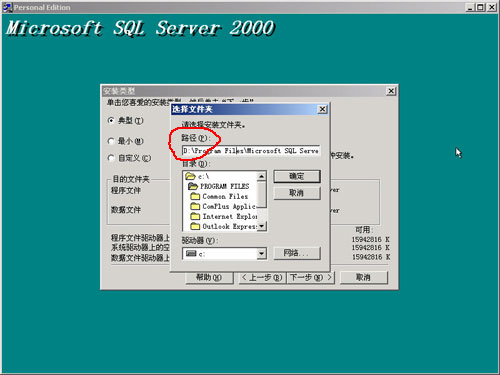This screenshot has height=375, width=500.
Task: Select the 最小 (Minimum) radio button
Action: point(111,141)
